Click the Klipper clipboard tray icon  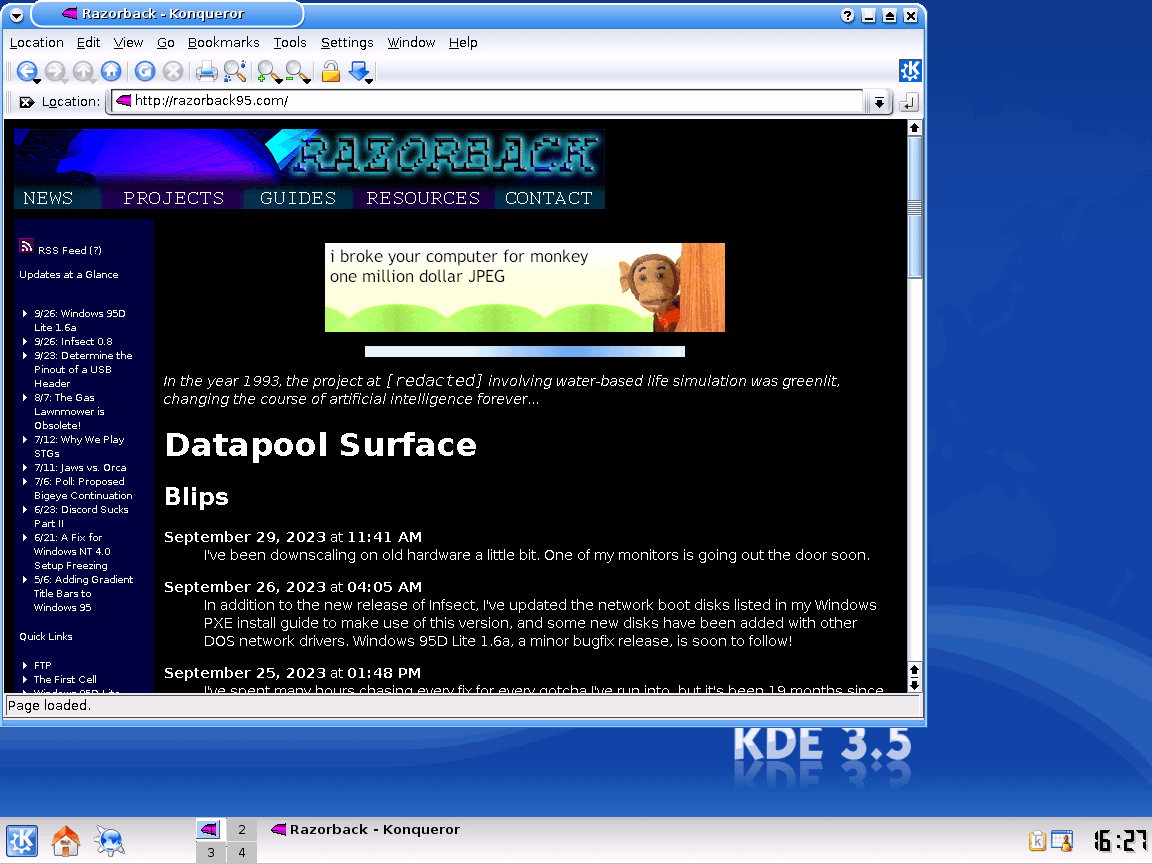(x=1037, y=840)
